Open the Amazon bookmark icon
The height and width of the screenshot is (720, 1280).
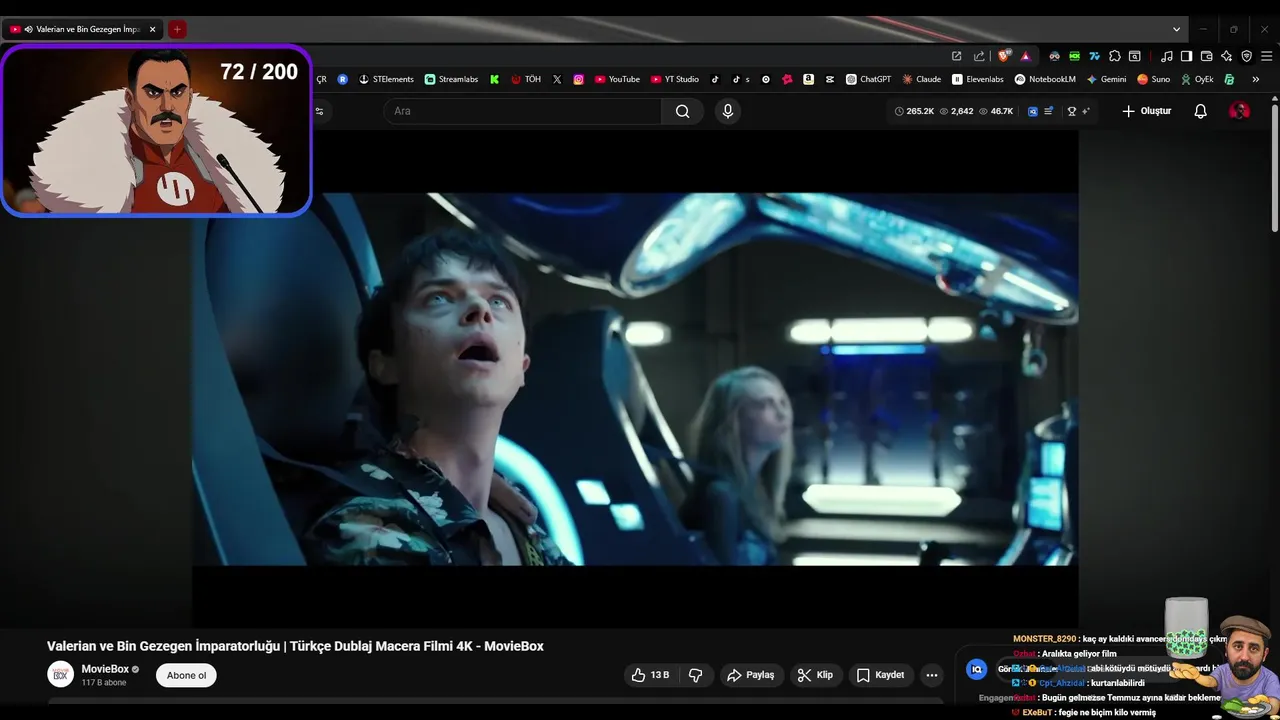(x=808, y=79)
